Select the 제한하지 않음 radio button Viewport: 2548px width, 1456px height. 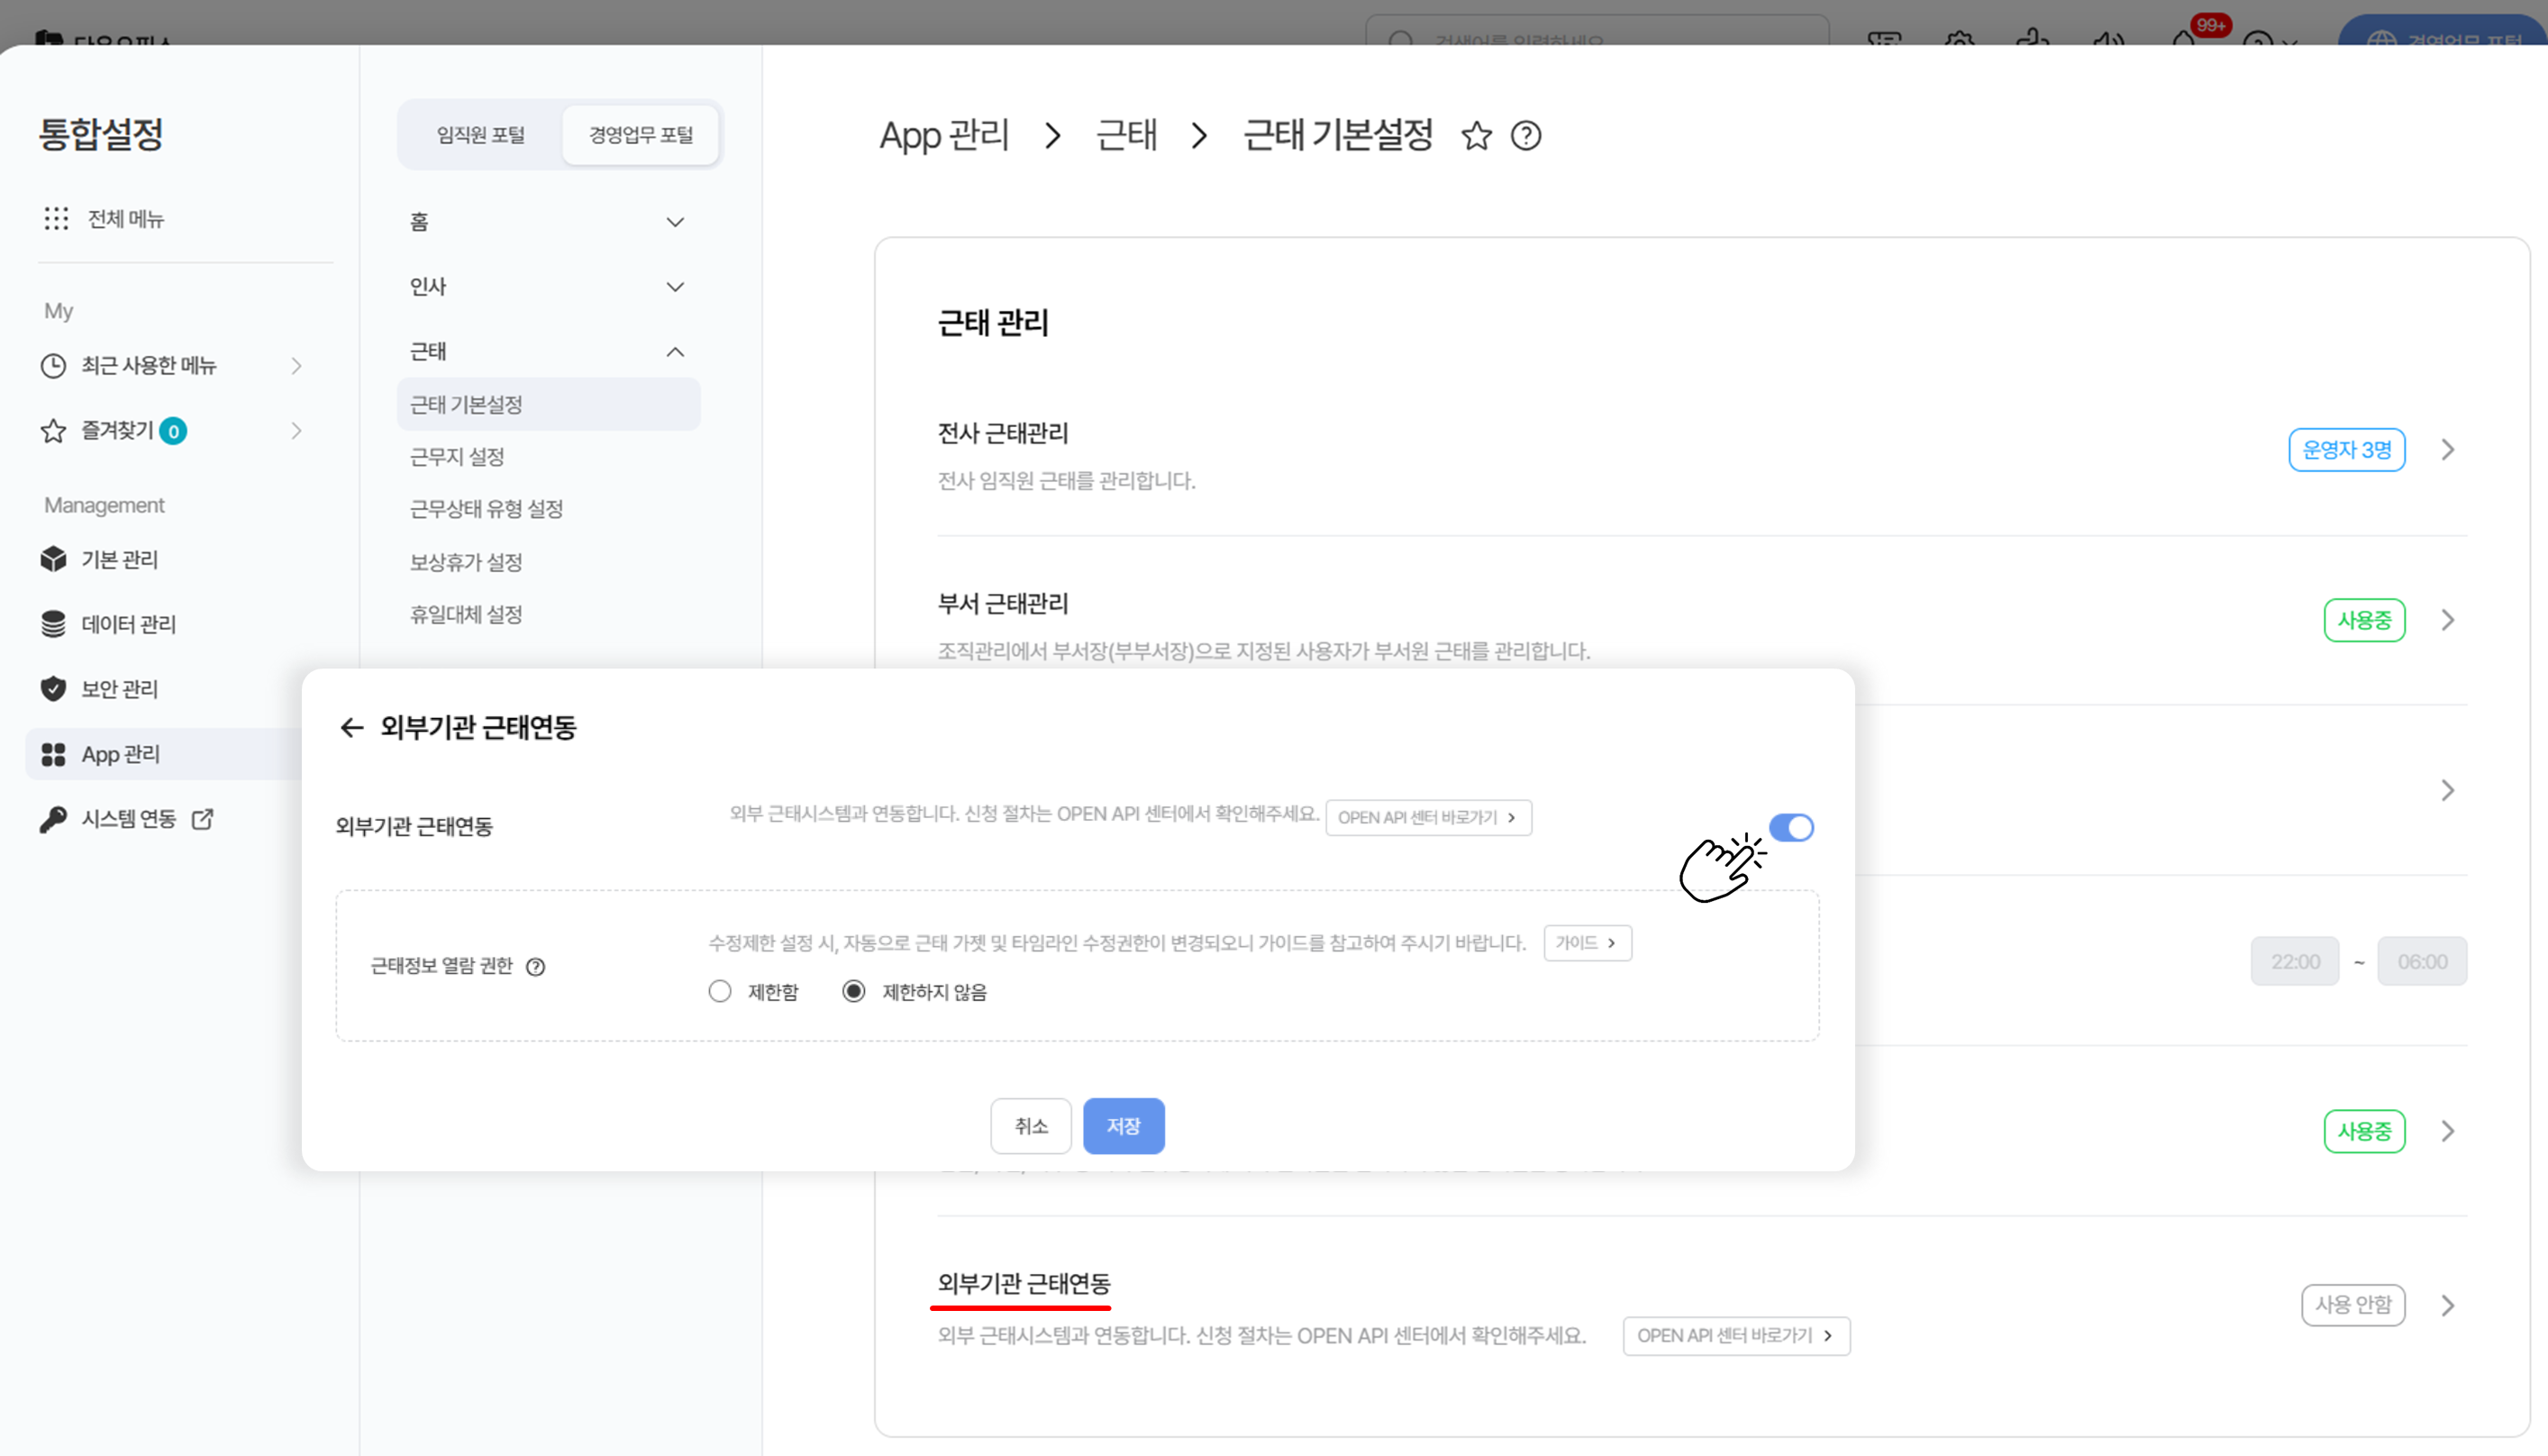[853, 991]
